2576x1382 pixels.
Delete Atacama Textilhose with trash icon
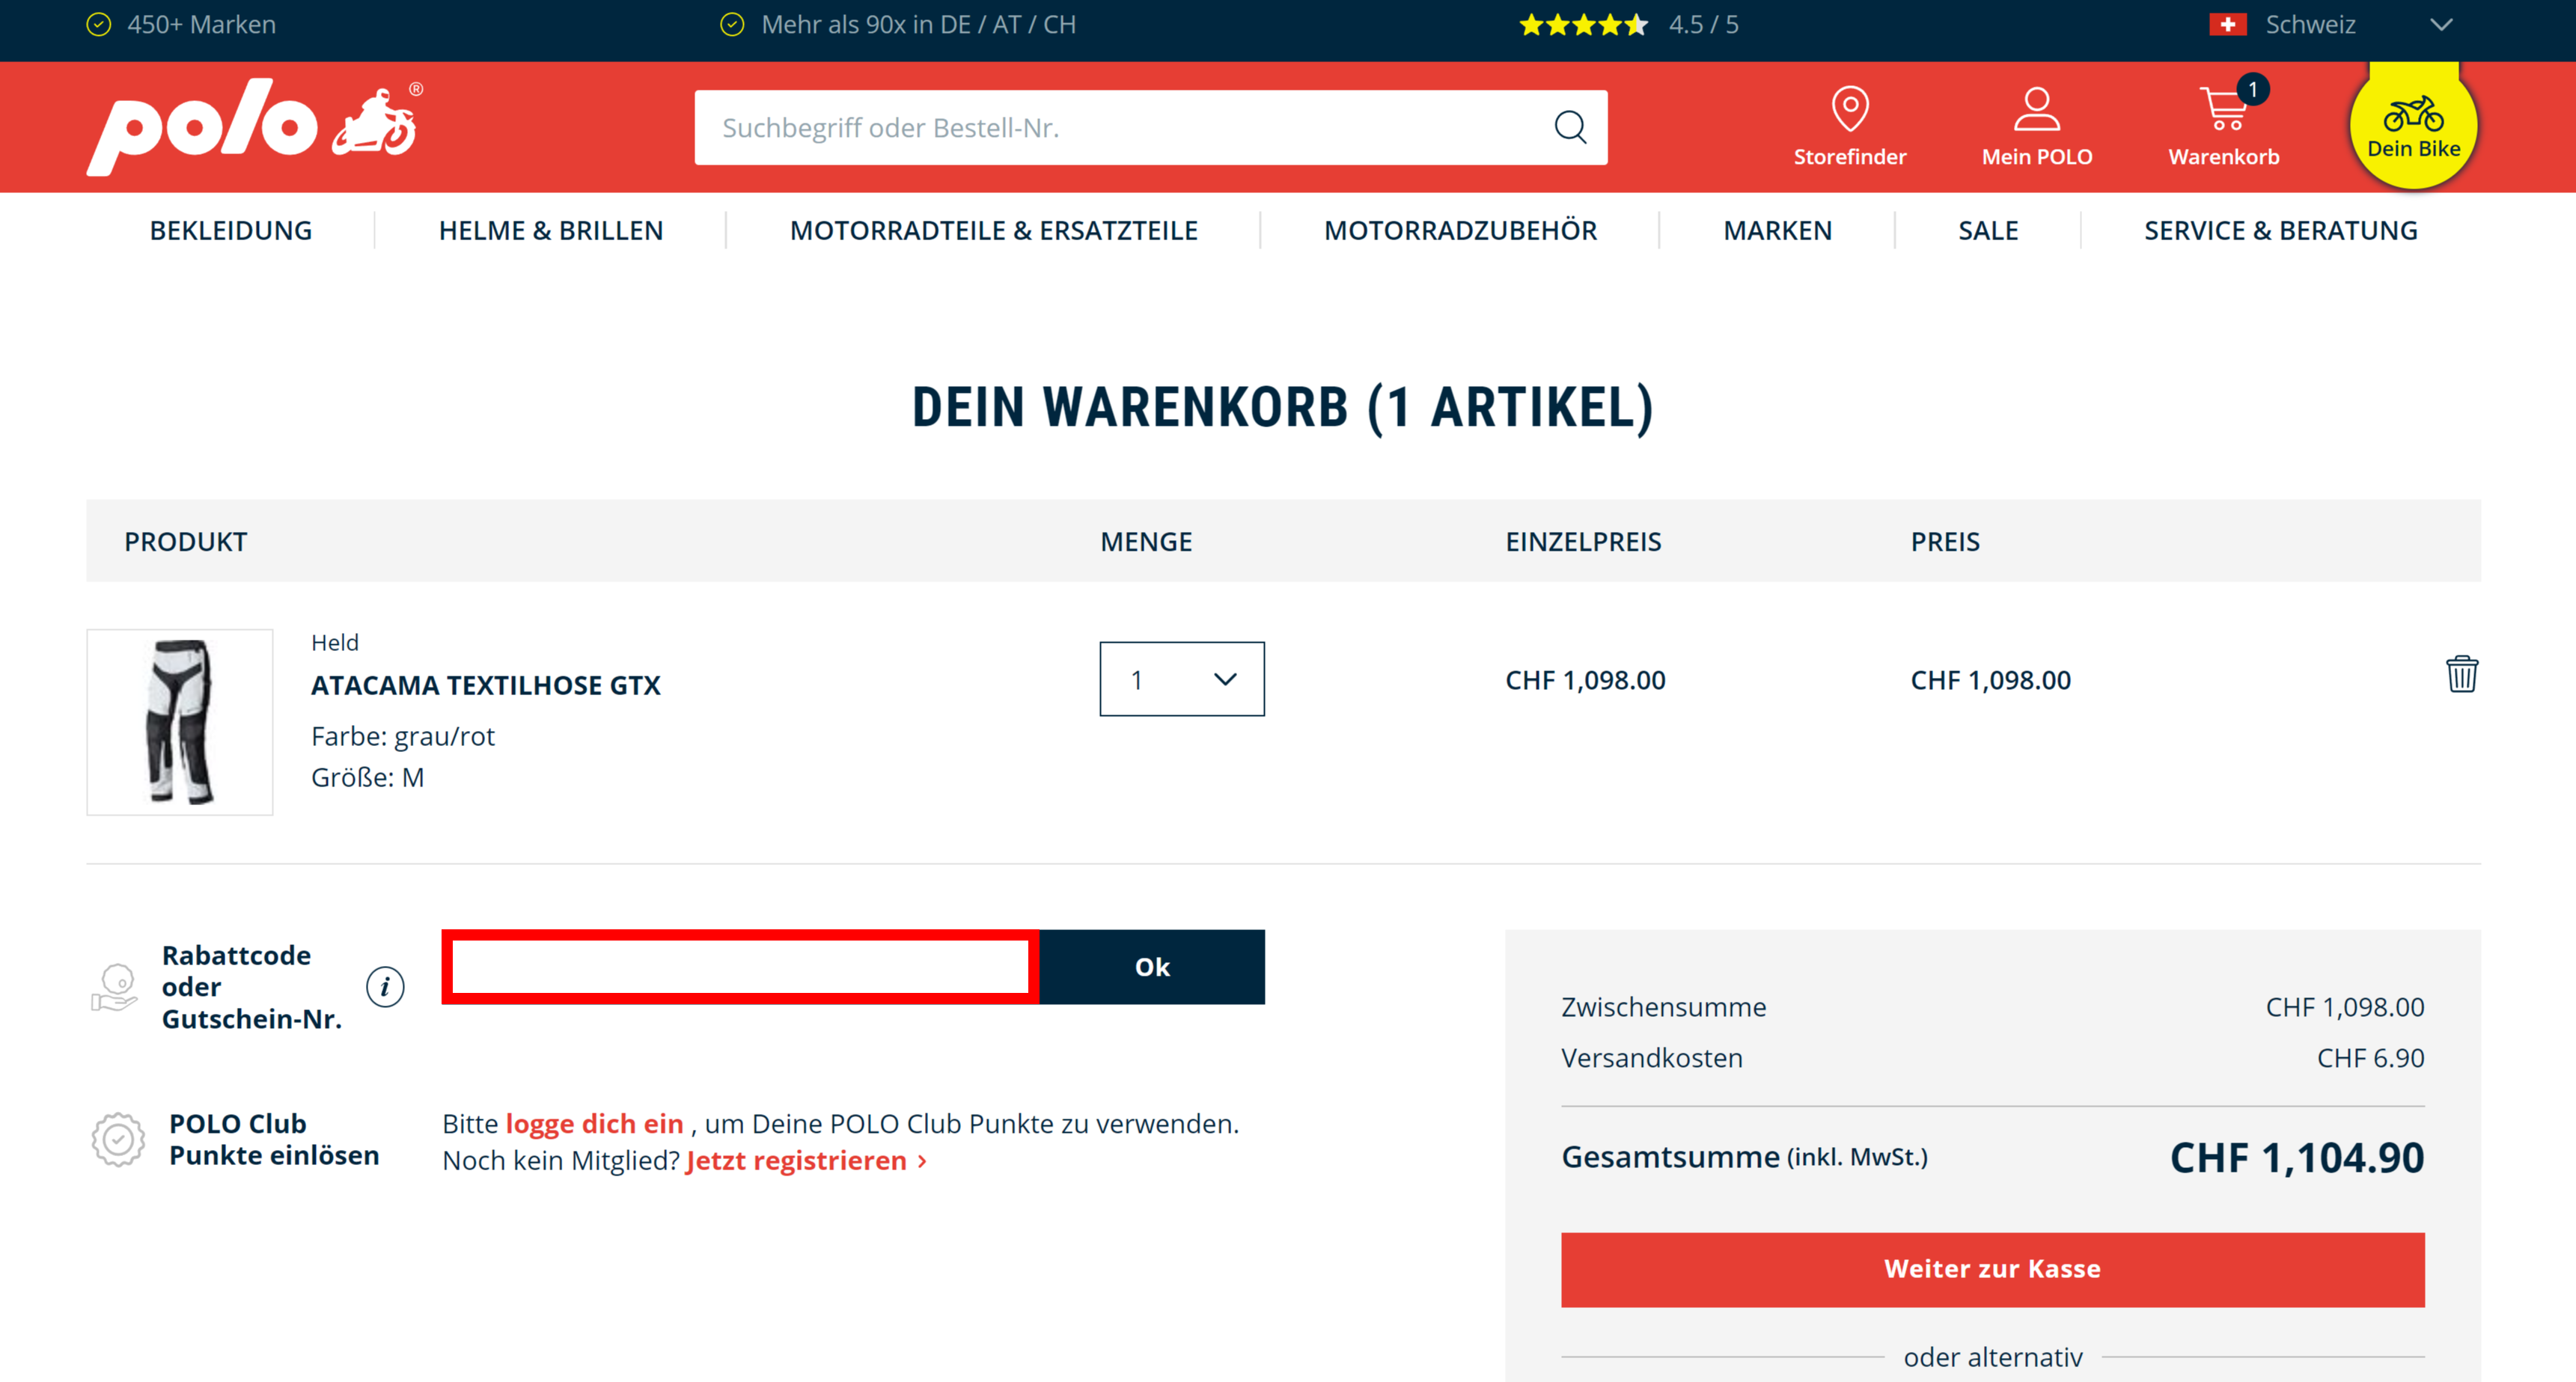pyautogui.click(x=2461, y=674)
